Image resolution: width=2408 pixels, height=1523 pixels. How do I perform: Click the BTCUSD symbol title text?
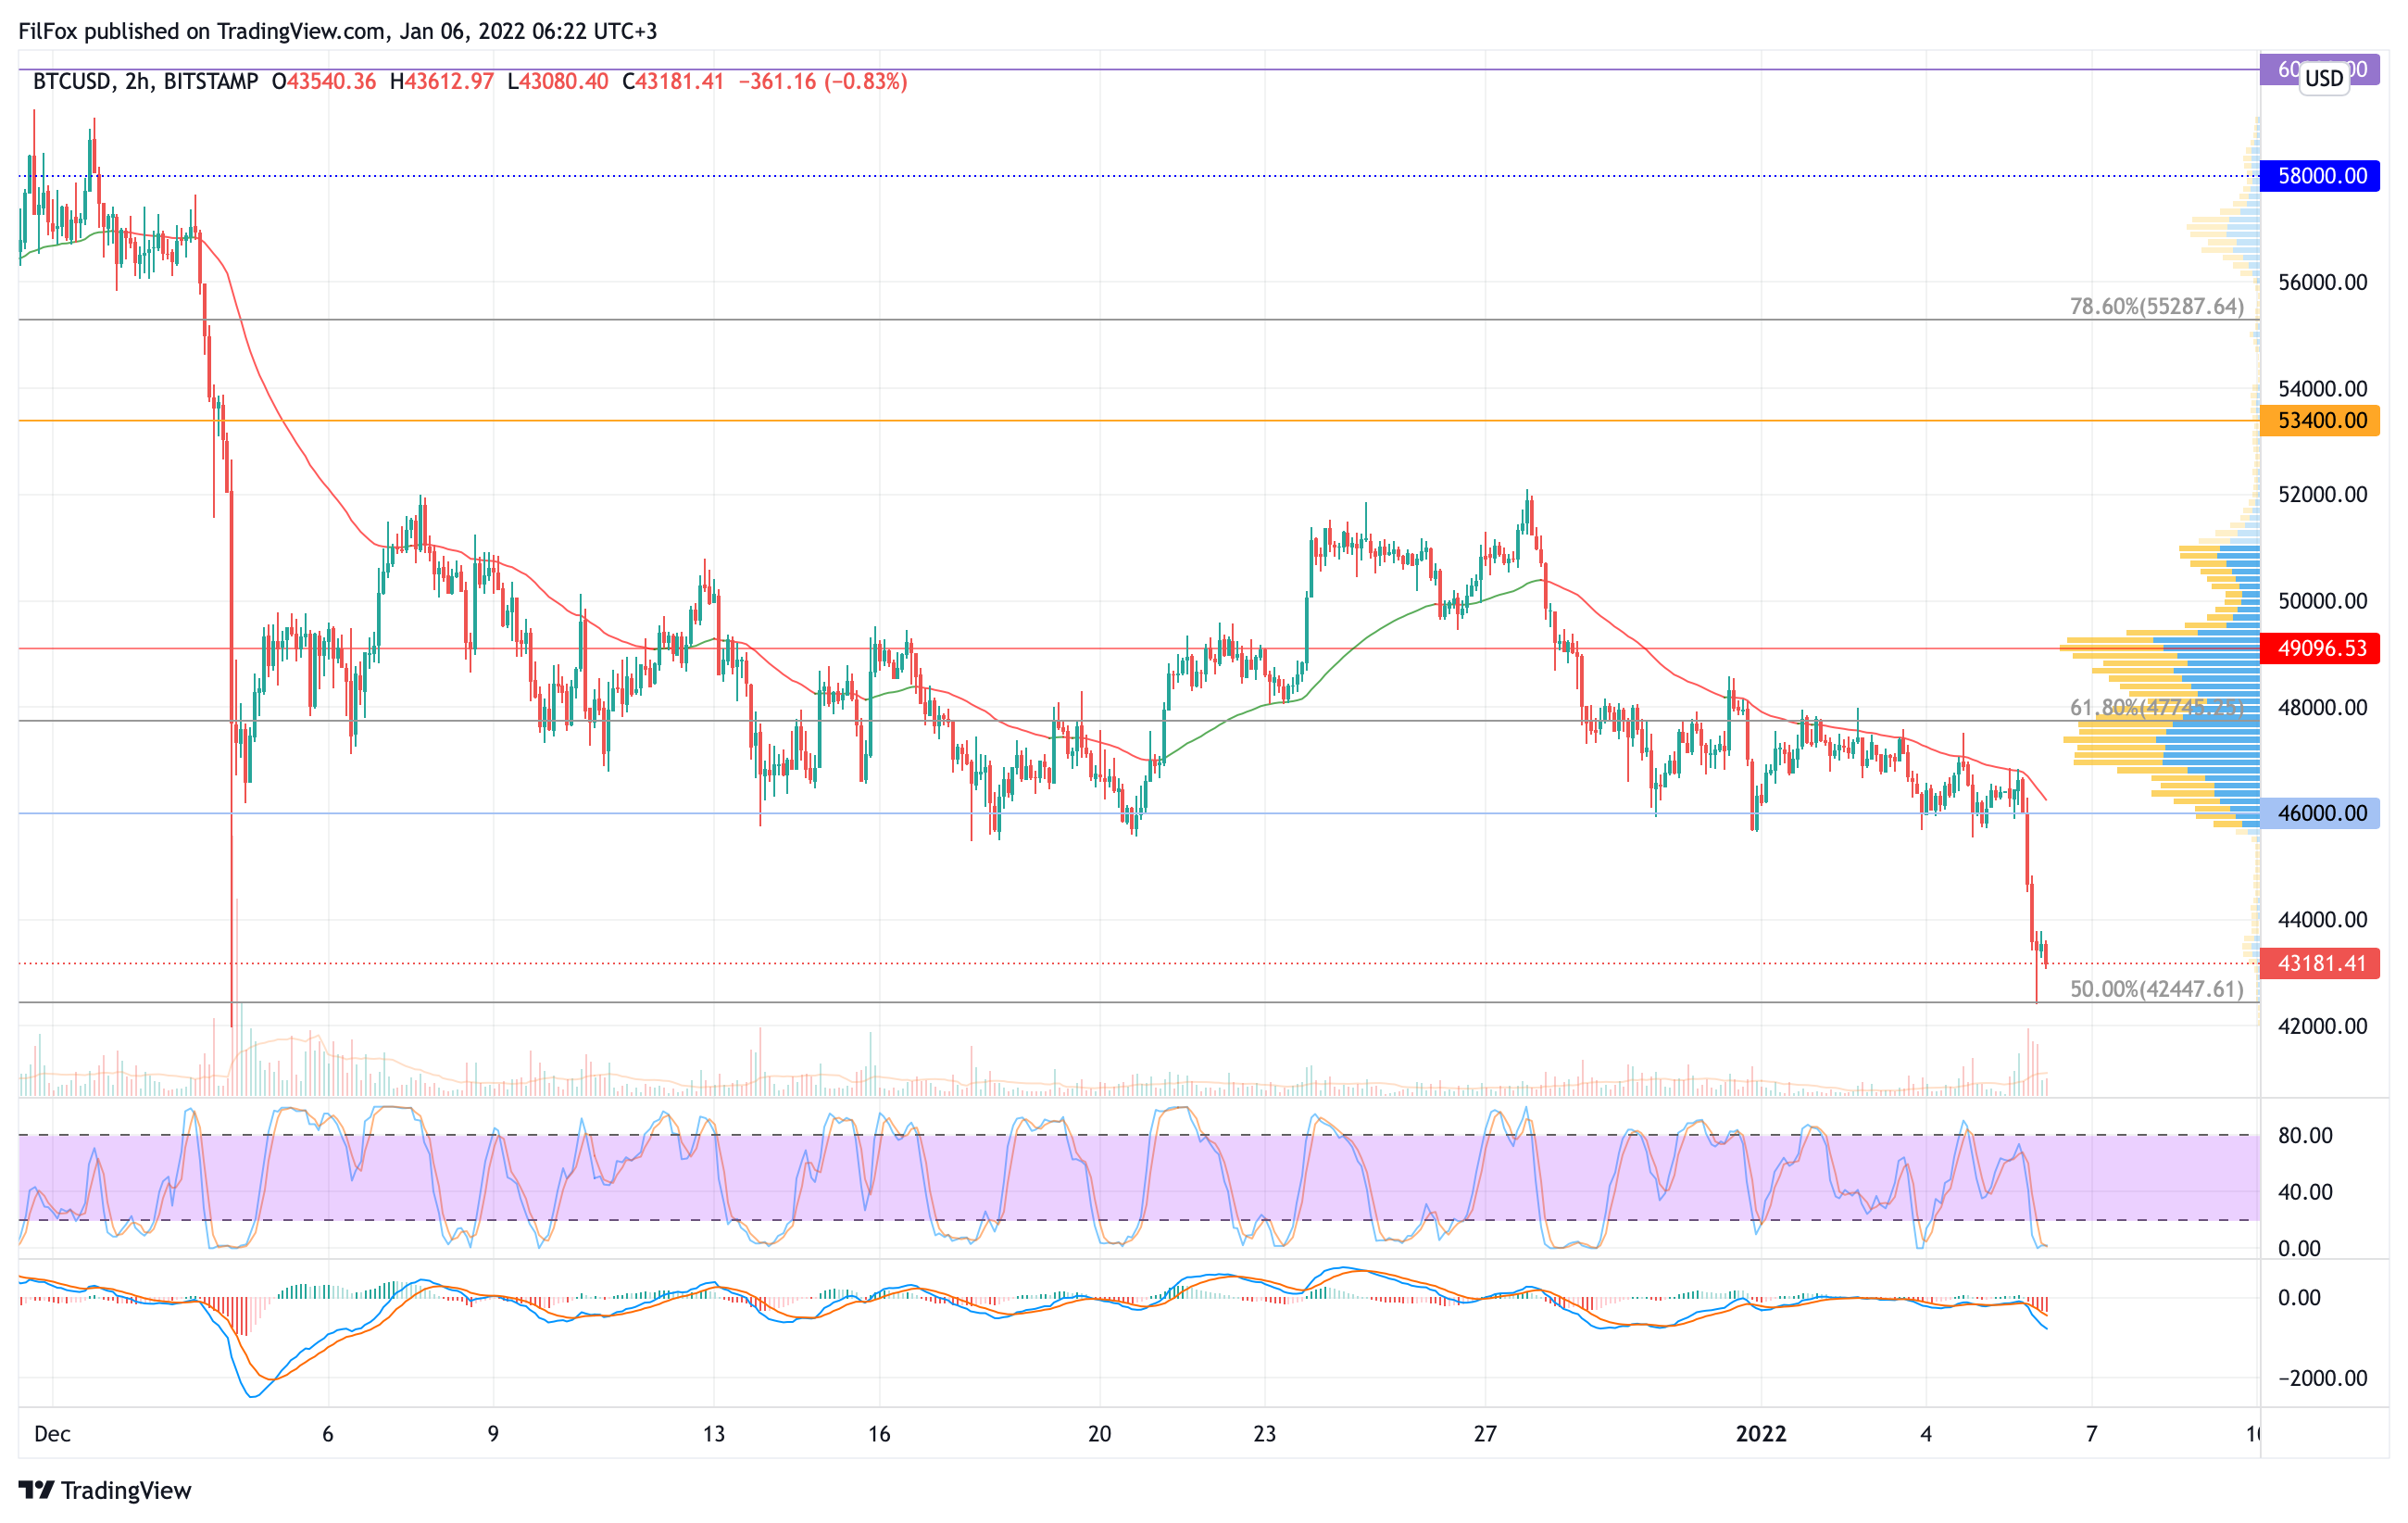tap(72, 81)
